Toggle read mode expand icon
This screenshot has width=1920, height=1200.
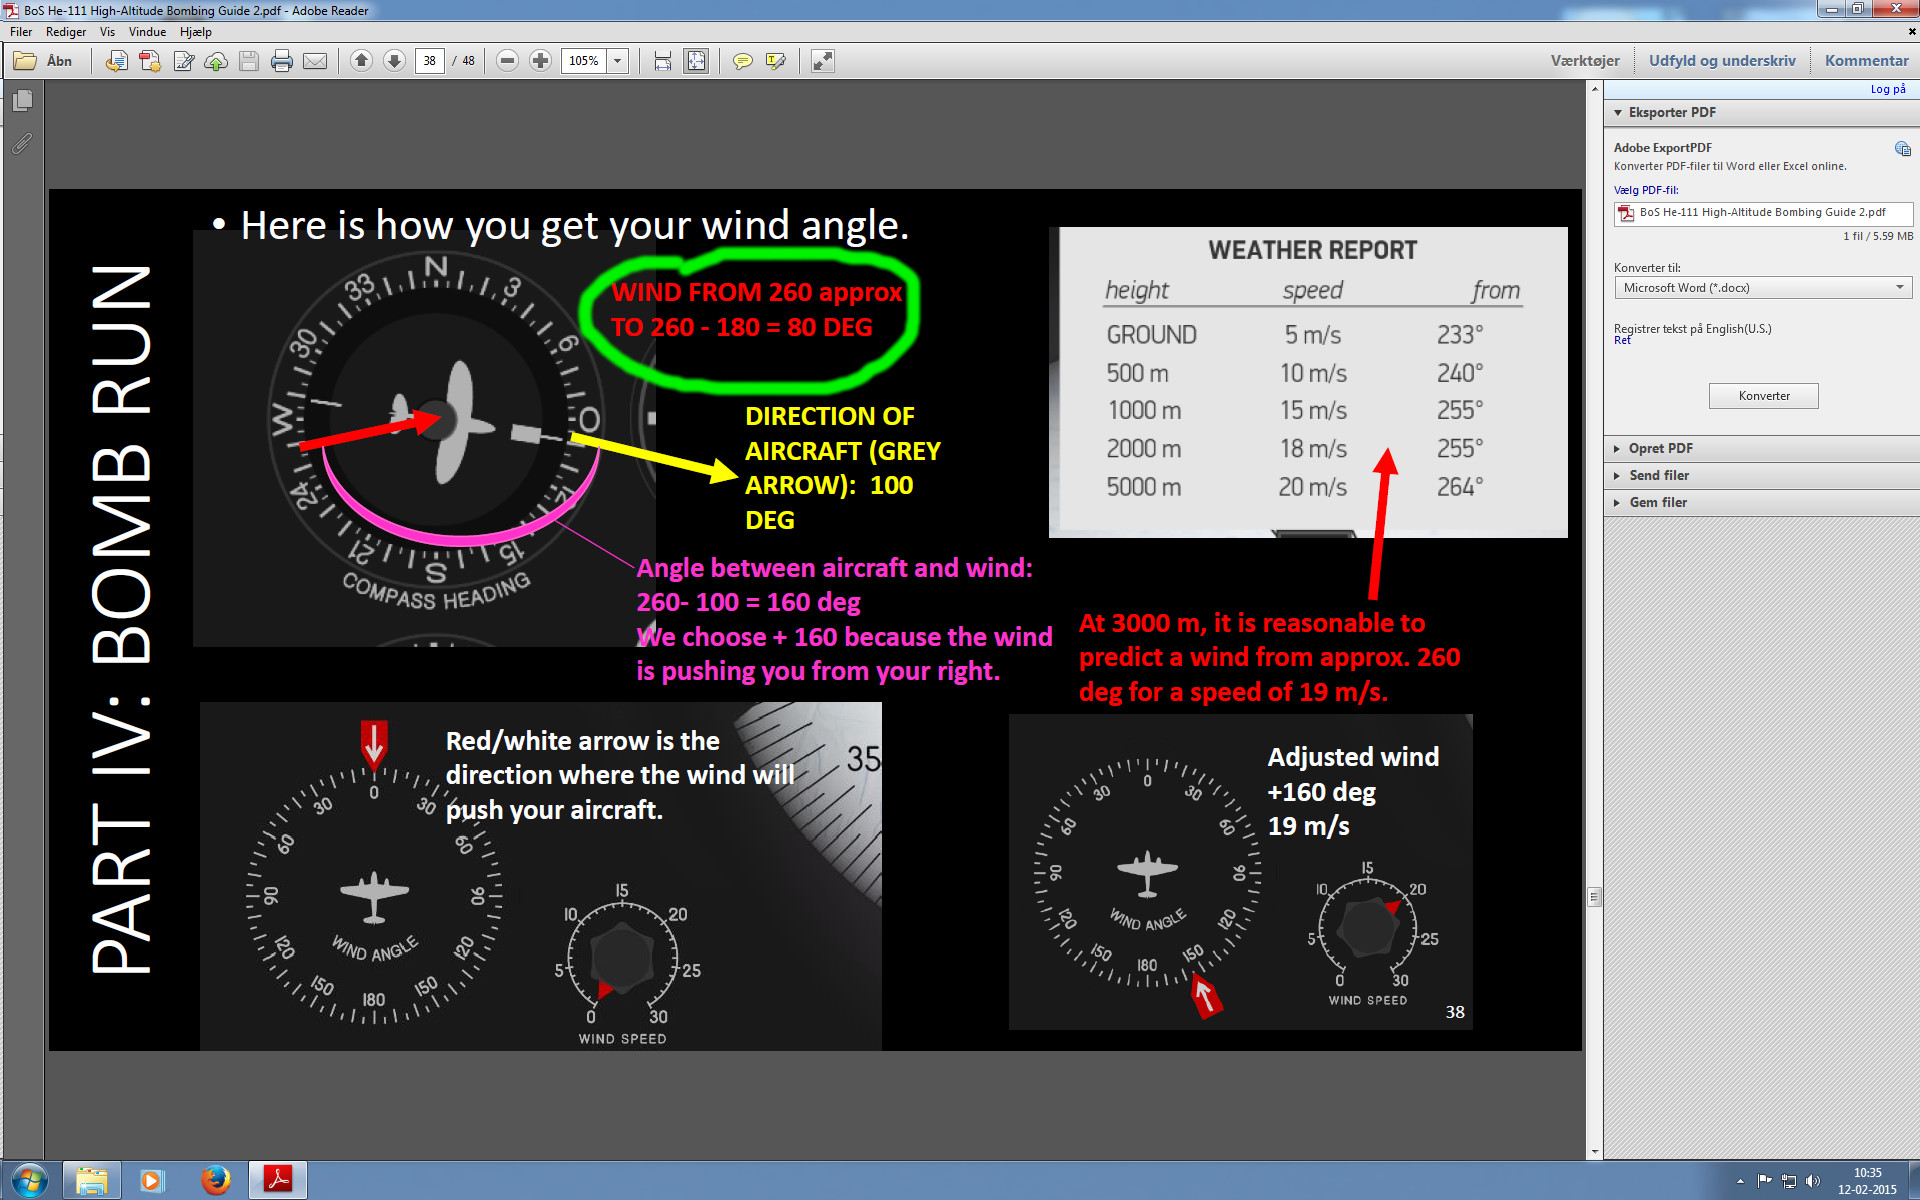pyautogui.click(x=822, y=61)
